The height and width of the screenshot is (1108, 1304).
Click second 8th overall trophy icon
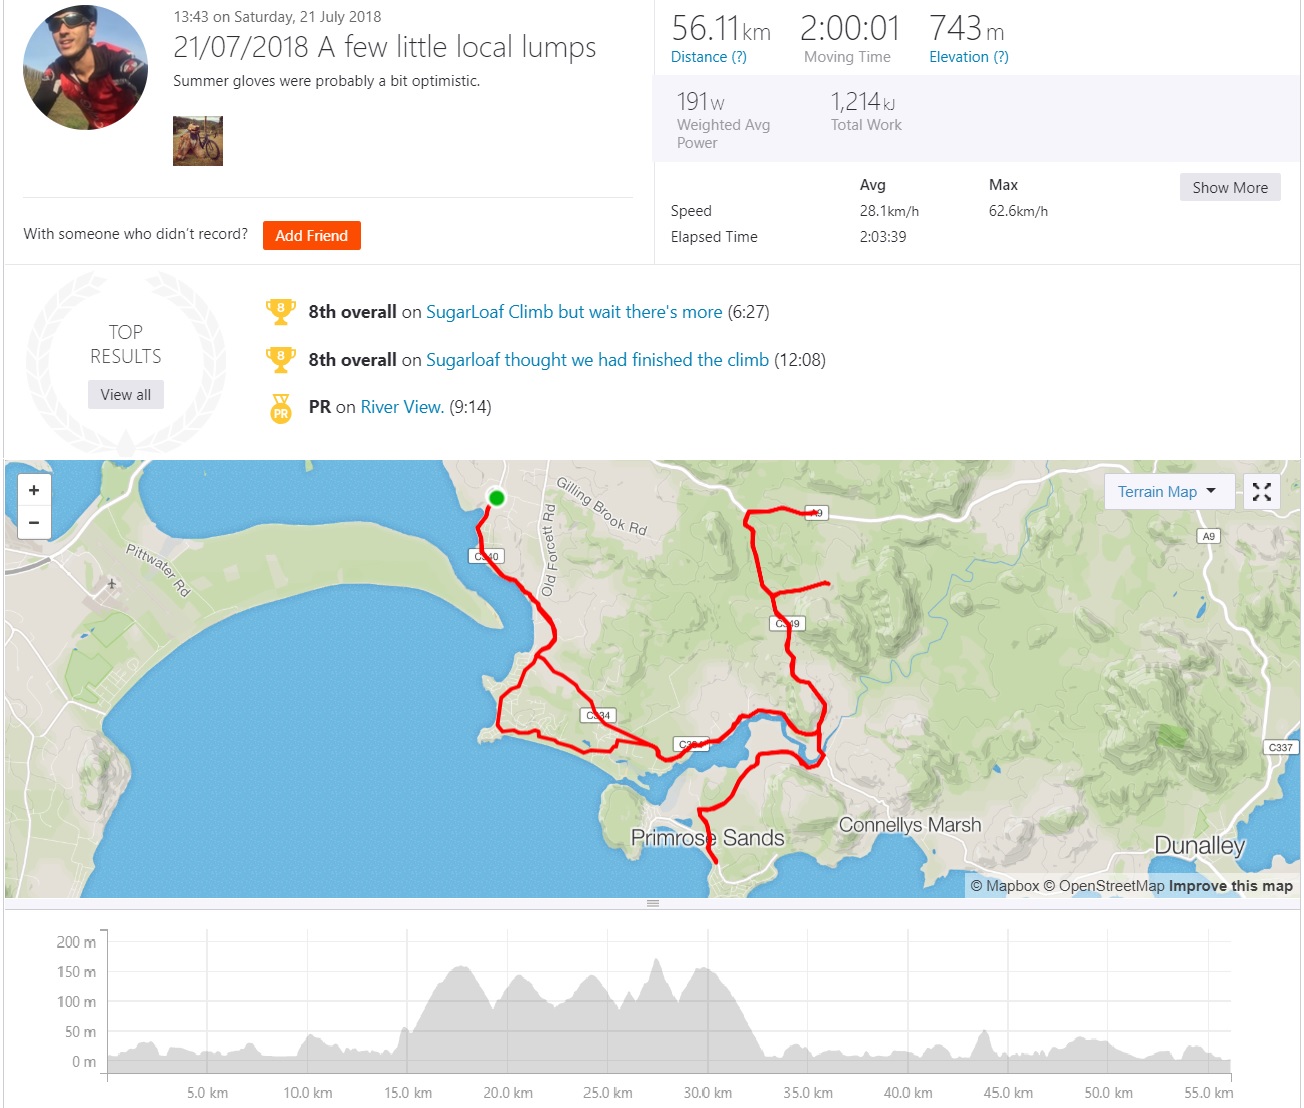pyautogui.click(x=281, y=360)
